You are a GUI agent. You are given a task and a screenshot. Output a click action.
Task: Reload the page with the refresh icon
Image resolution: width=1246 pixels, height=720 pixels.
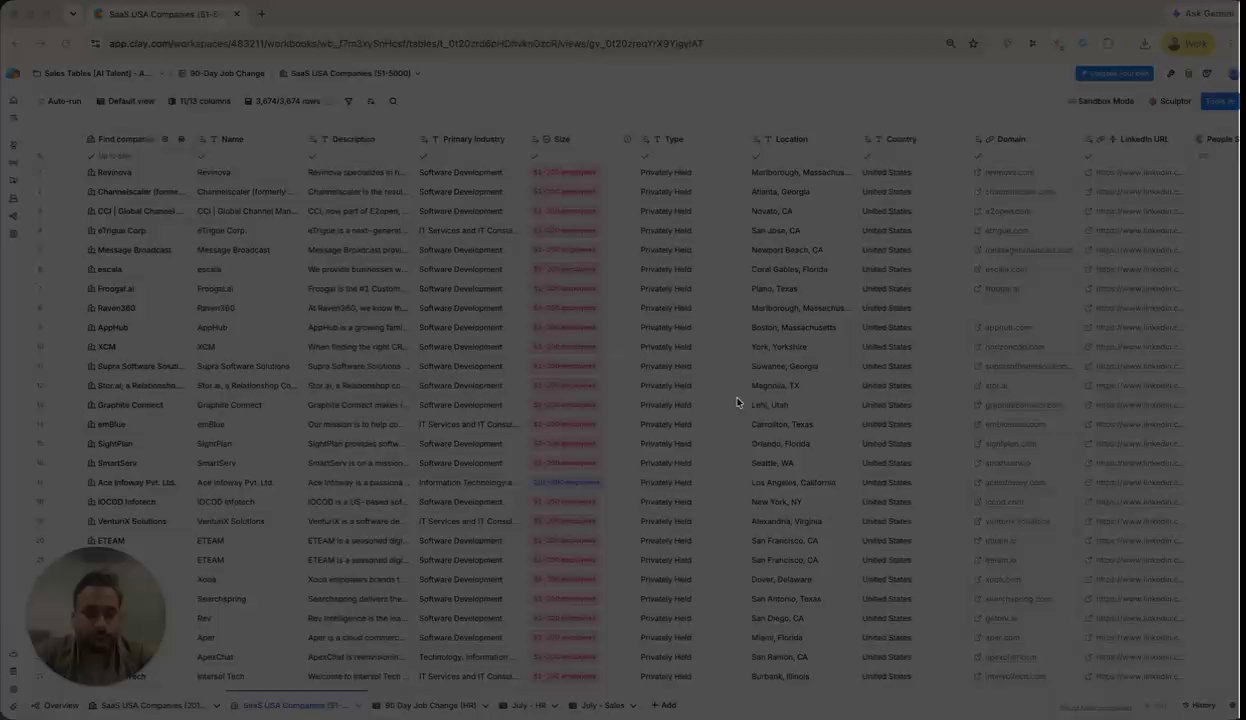point(66,44)
